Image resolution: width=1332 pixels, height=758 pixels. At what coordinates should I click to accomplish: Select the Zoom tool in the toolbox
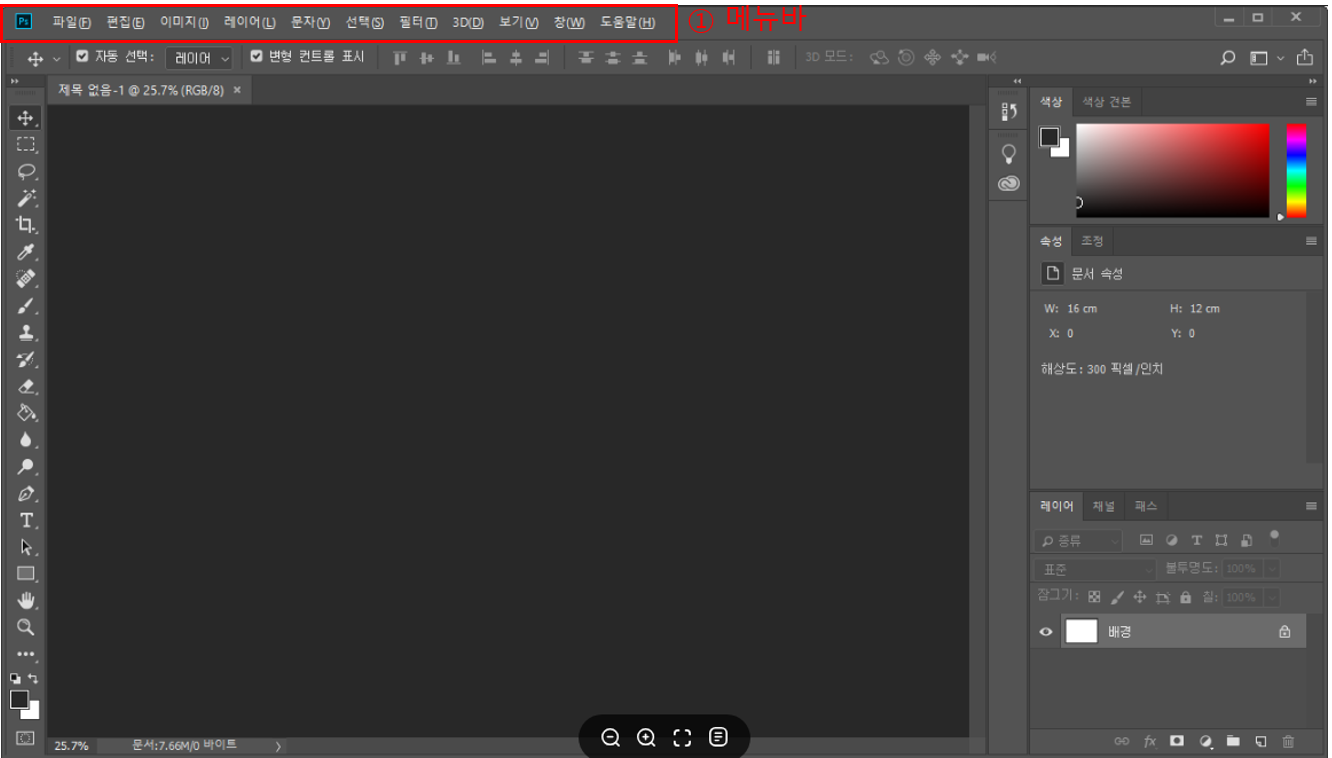25,627
